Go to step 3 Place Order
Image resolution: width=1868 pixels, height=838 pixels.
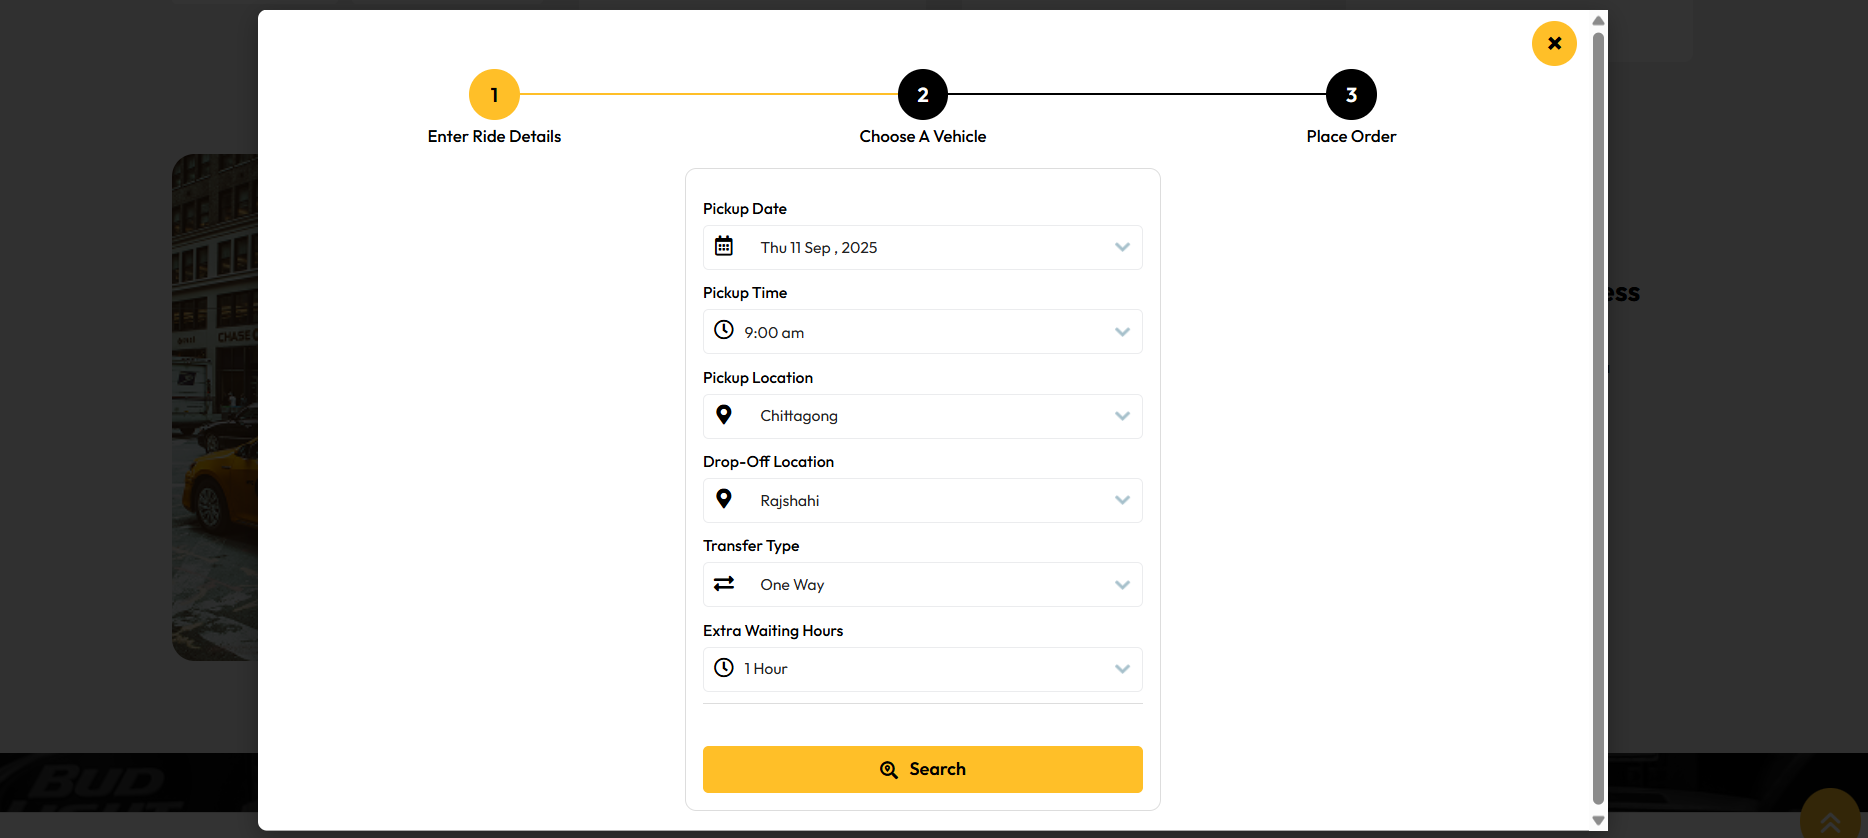1351,95
